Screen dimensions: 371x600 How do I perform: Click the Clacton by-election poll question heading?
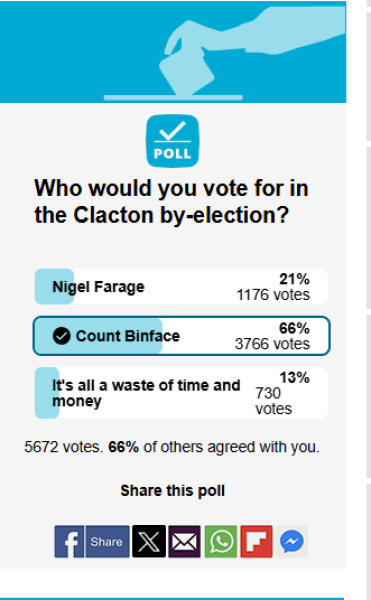(x=171, y=202)
